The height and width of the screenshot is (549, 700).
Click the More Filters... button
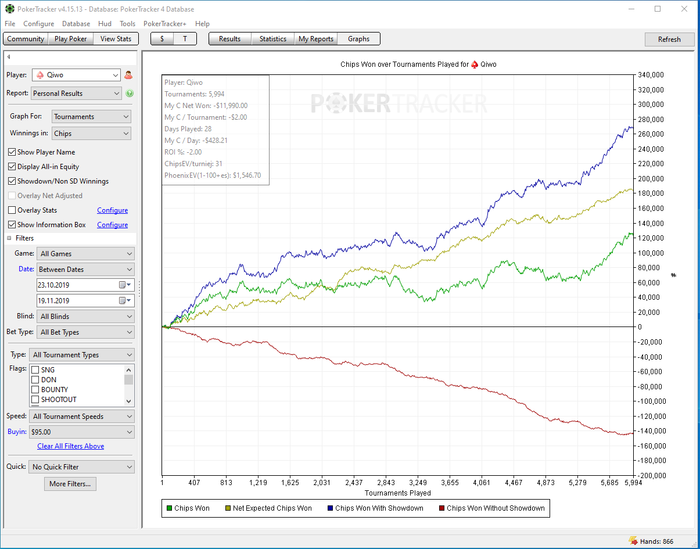point(70,484)
